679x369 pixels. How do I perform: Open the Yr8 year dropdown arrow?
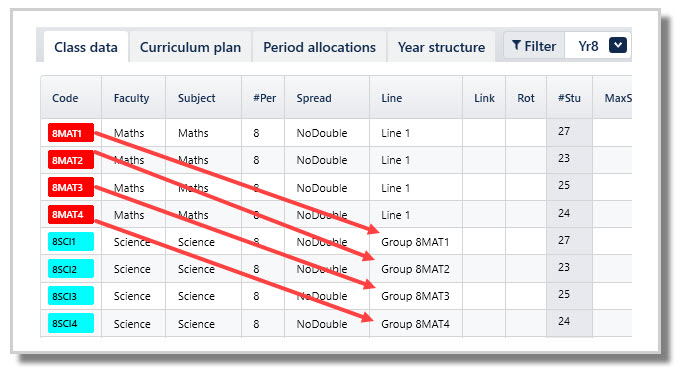tap(618, 45)
